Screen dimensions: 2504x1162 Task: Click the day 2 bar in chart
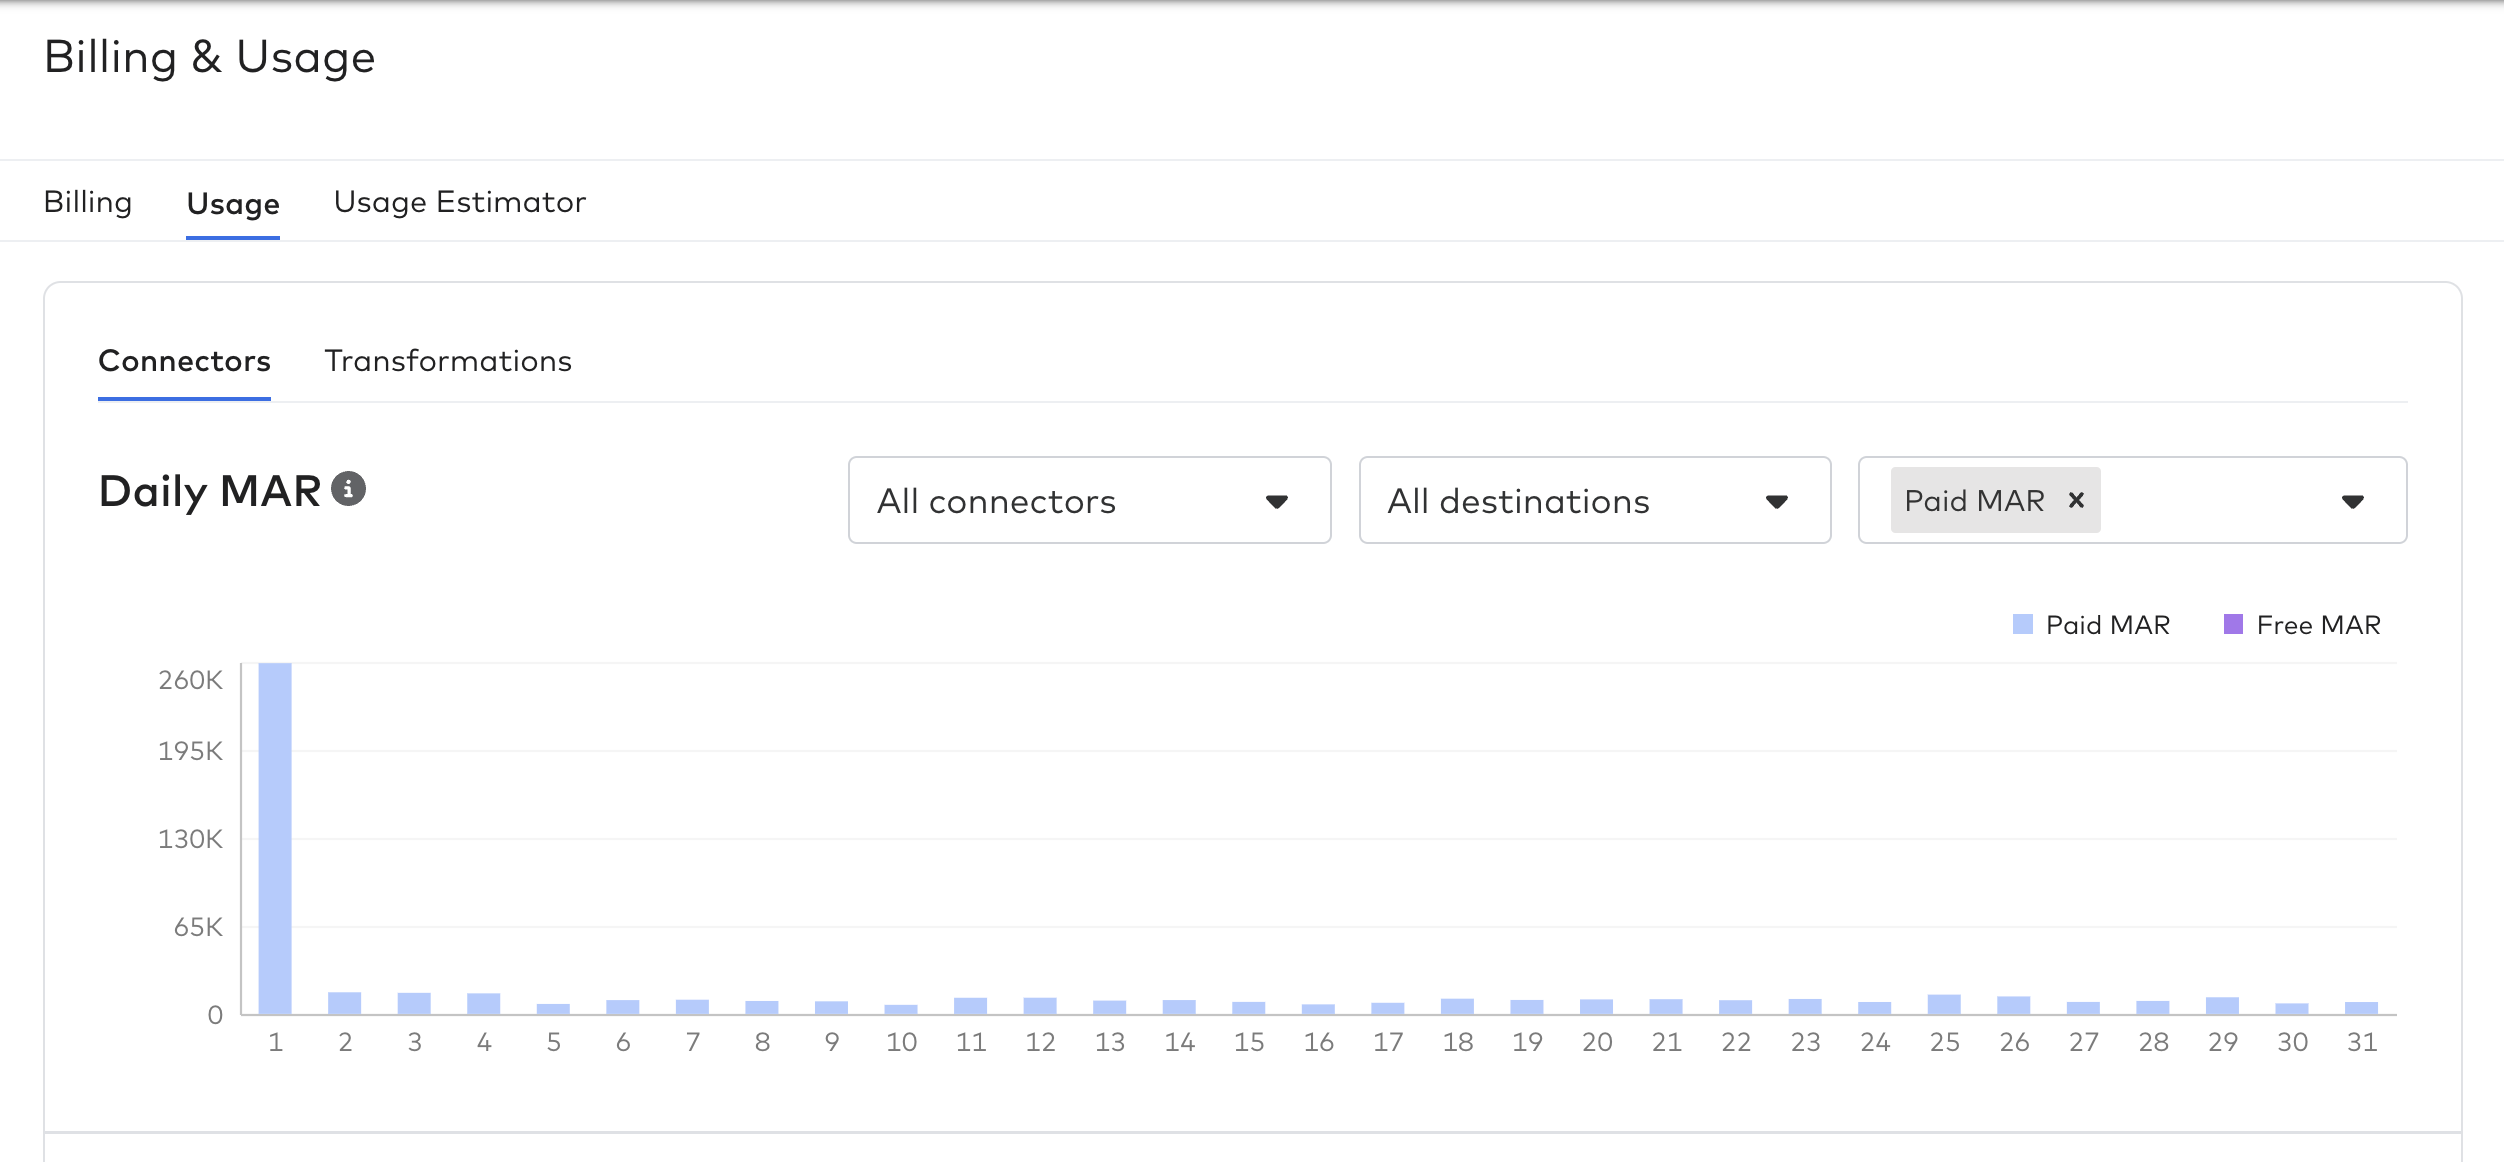tap(344, 1003)
